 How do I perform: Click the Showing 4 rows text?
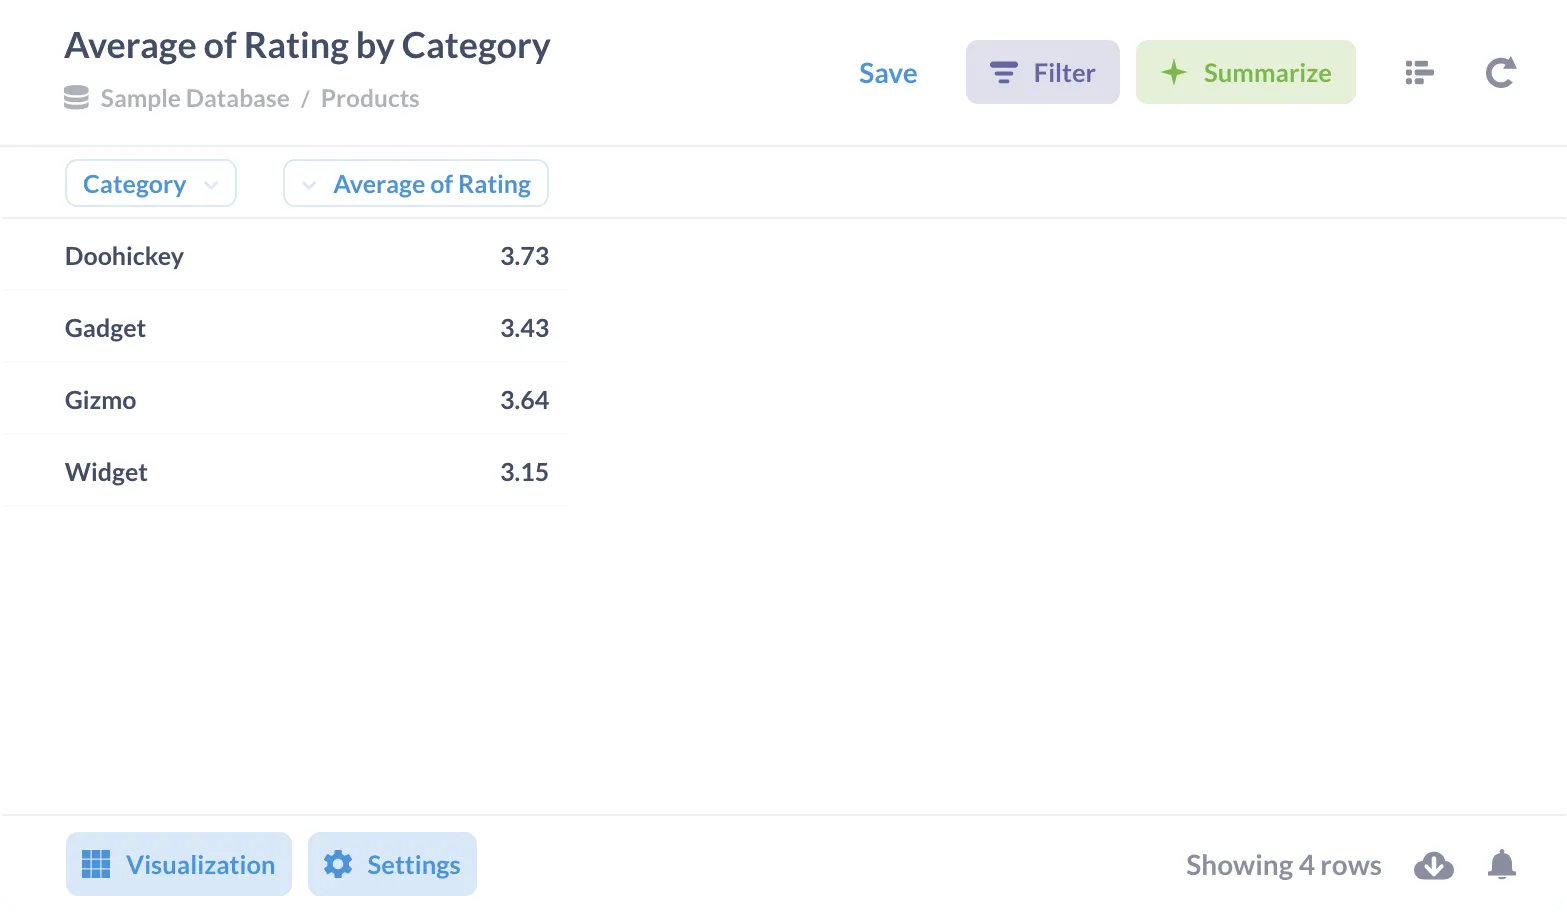click(x=1283, y=865)
